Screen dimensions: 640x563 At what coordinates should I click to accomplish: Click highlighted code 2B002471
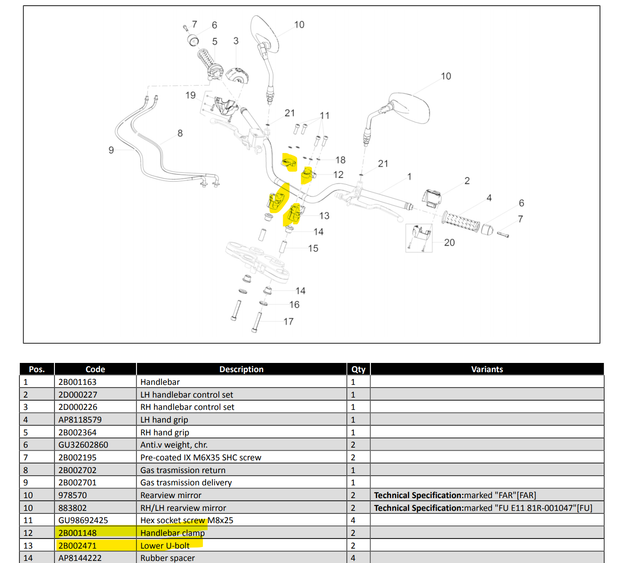point(77,545)
